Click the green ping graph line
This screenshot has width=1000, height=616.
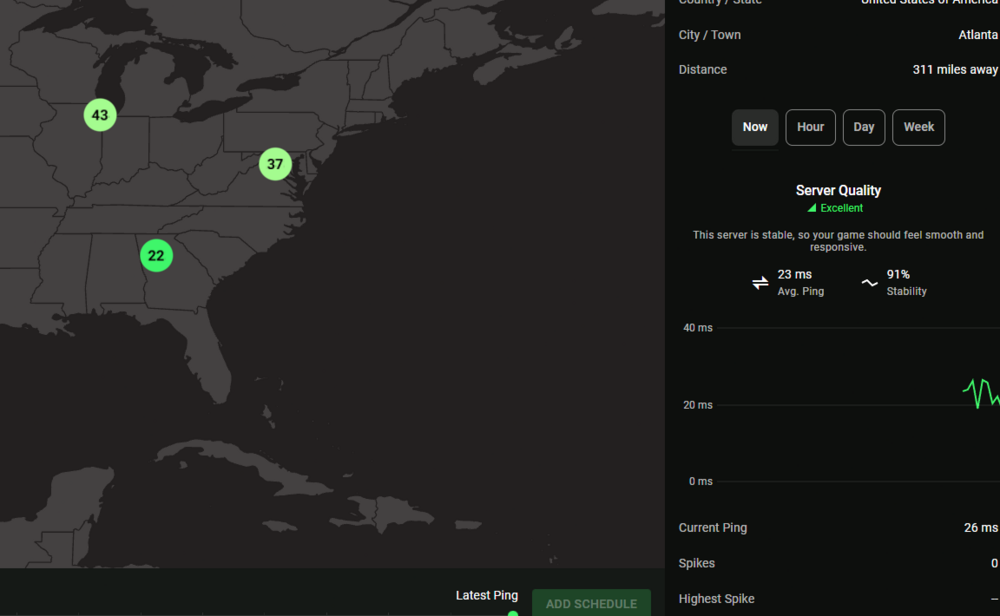[x=980, y=391]
